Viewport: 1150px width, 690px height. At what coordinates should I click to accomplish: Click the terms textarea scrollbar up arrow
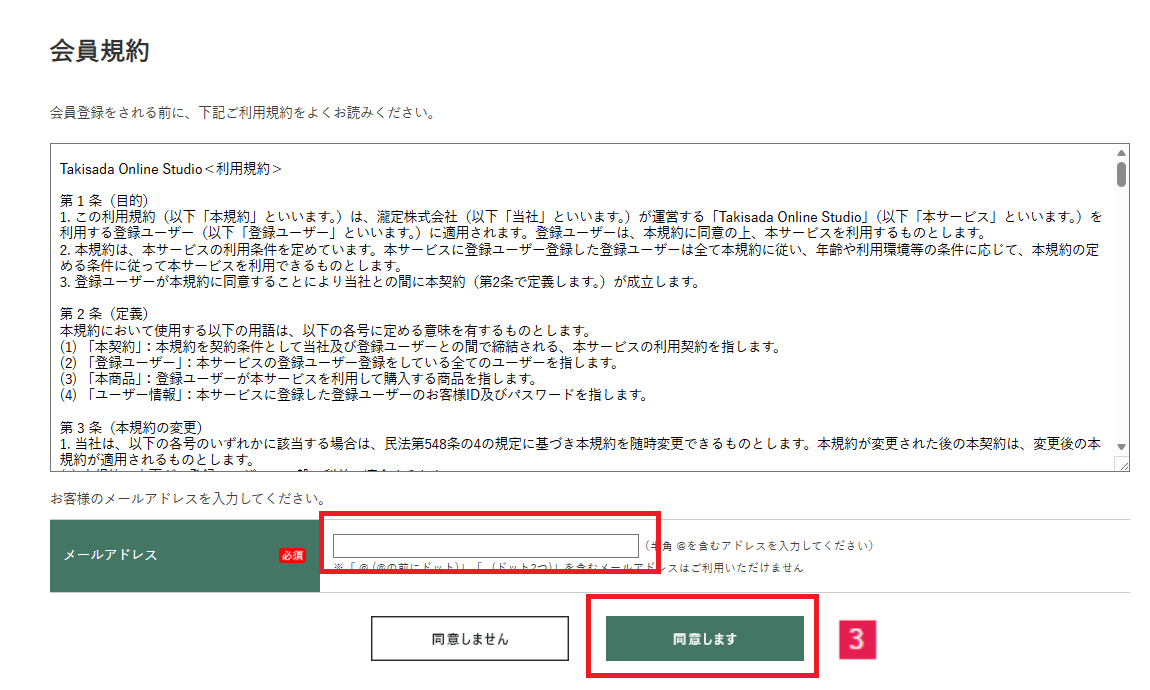pos(1121,153)
